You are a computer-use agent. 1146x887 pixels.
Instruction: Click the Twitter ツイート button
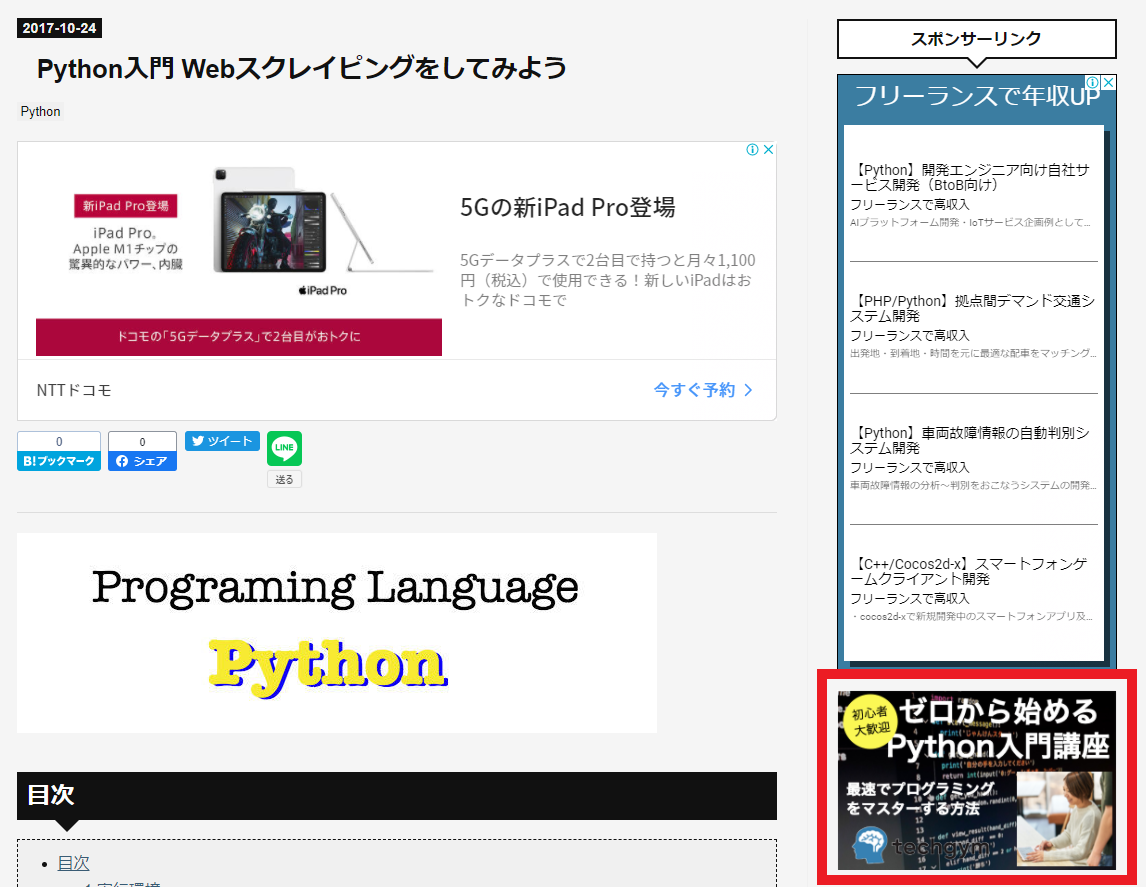222,441
